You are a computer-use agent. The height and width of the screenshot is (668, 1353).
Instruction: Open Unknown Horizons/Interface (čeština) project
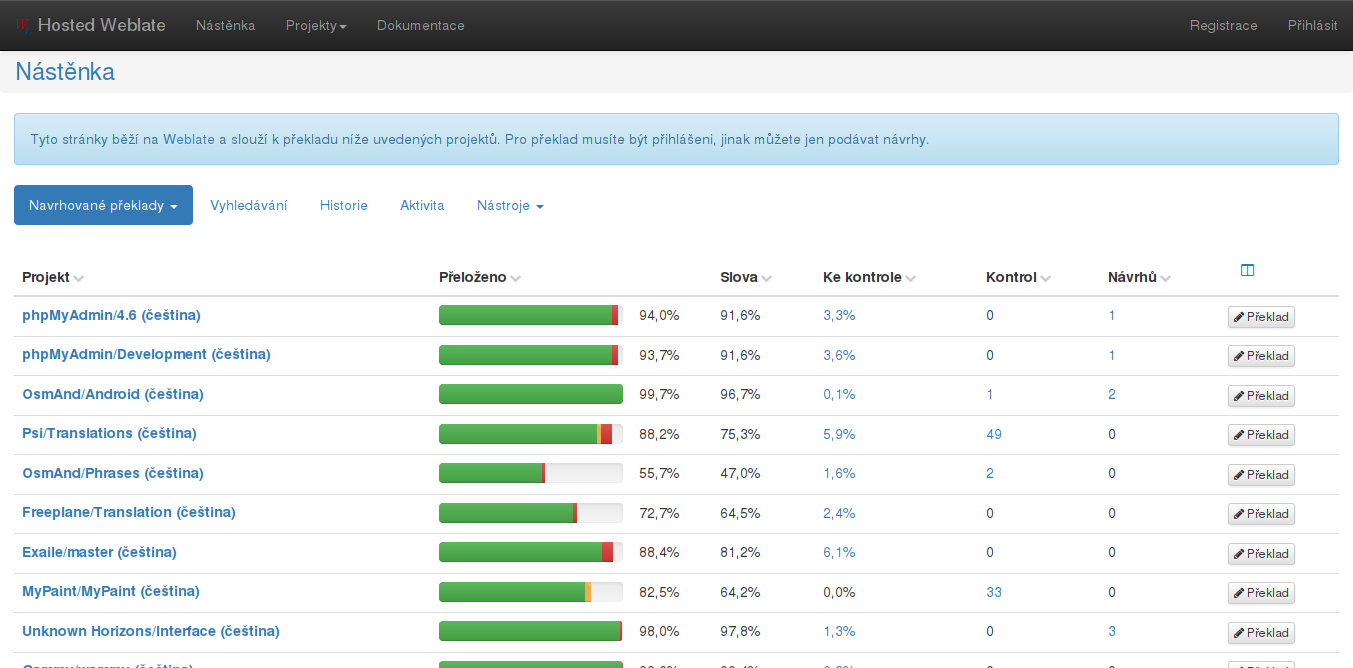click(x=151, y=631)
